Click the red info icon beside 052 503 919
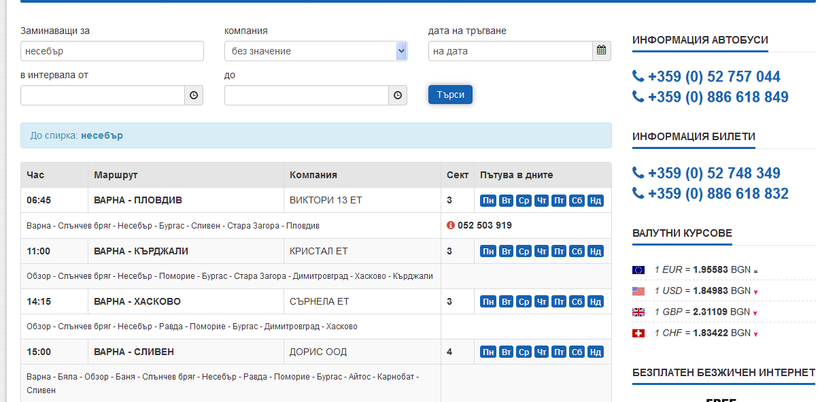This screenshot has width=820, height=402. tap(451, 226)
